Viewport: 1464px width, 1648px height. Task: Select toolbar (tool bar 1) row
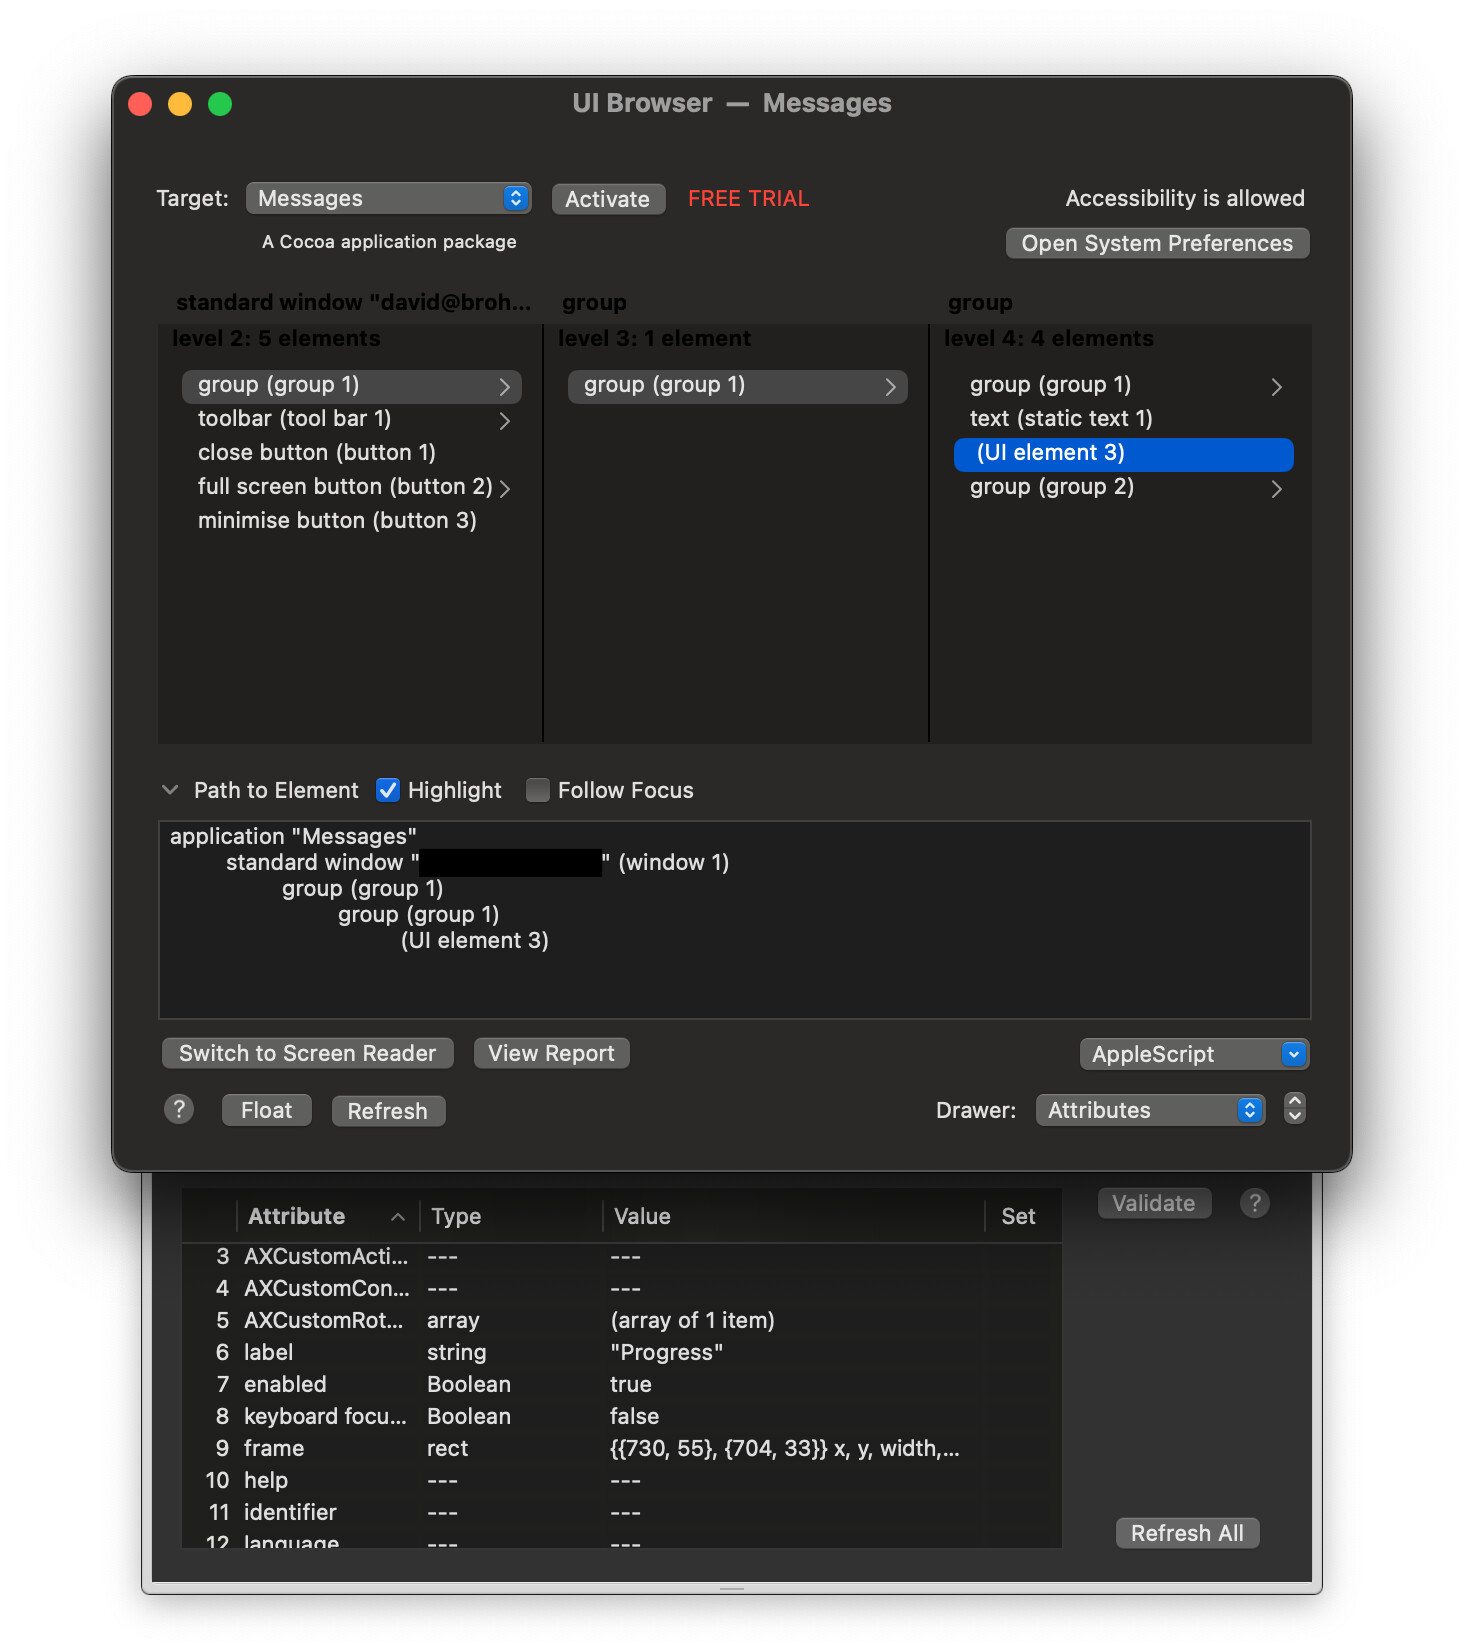click(351, 419)
